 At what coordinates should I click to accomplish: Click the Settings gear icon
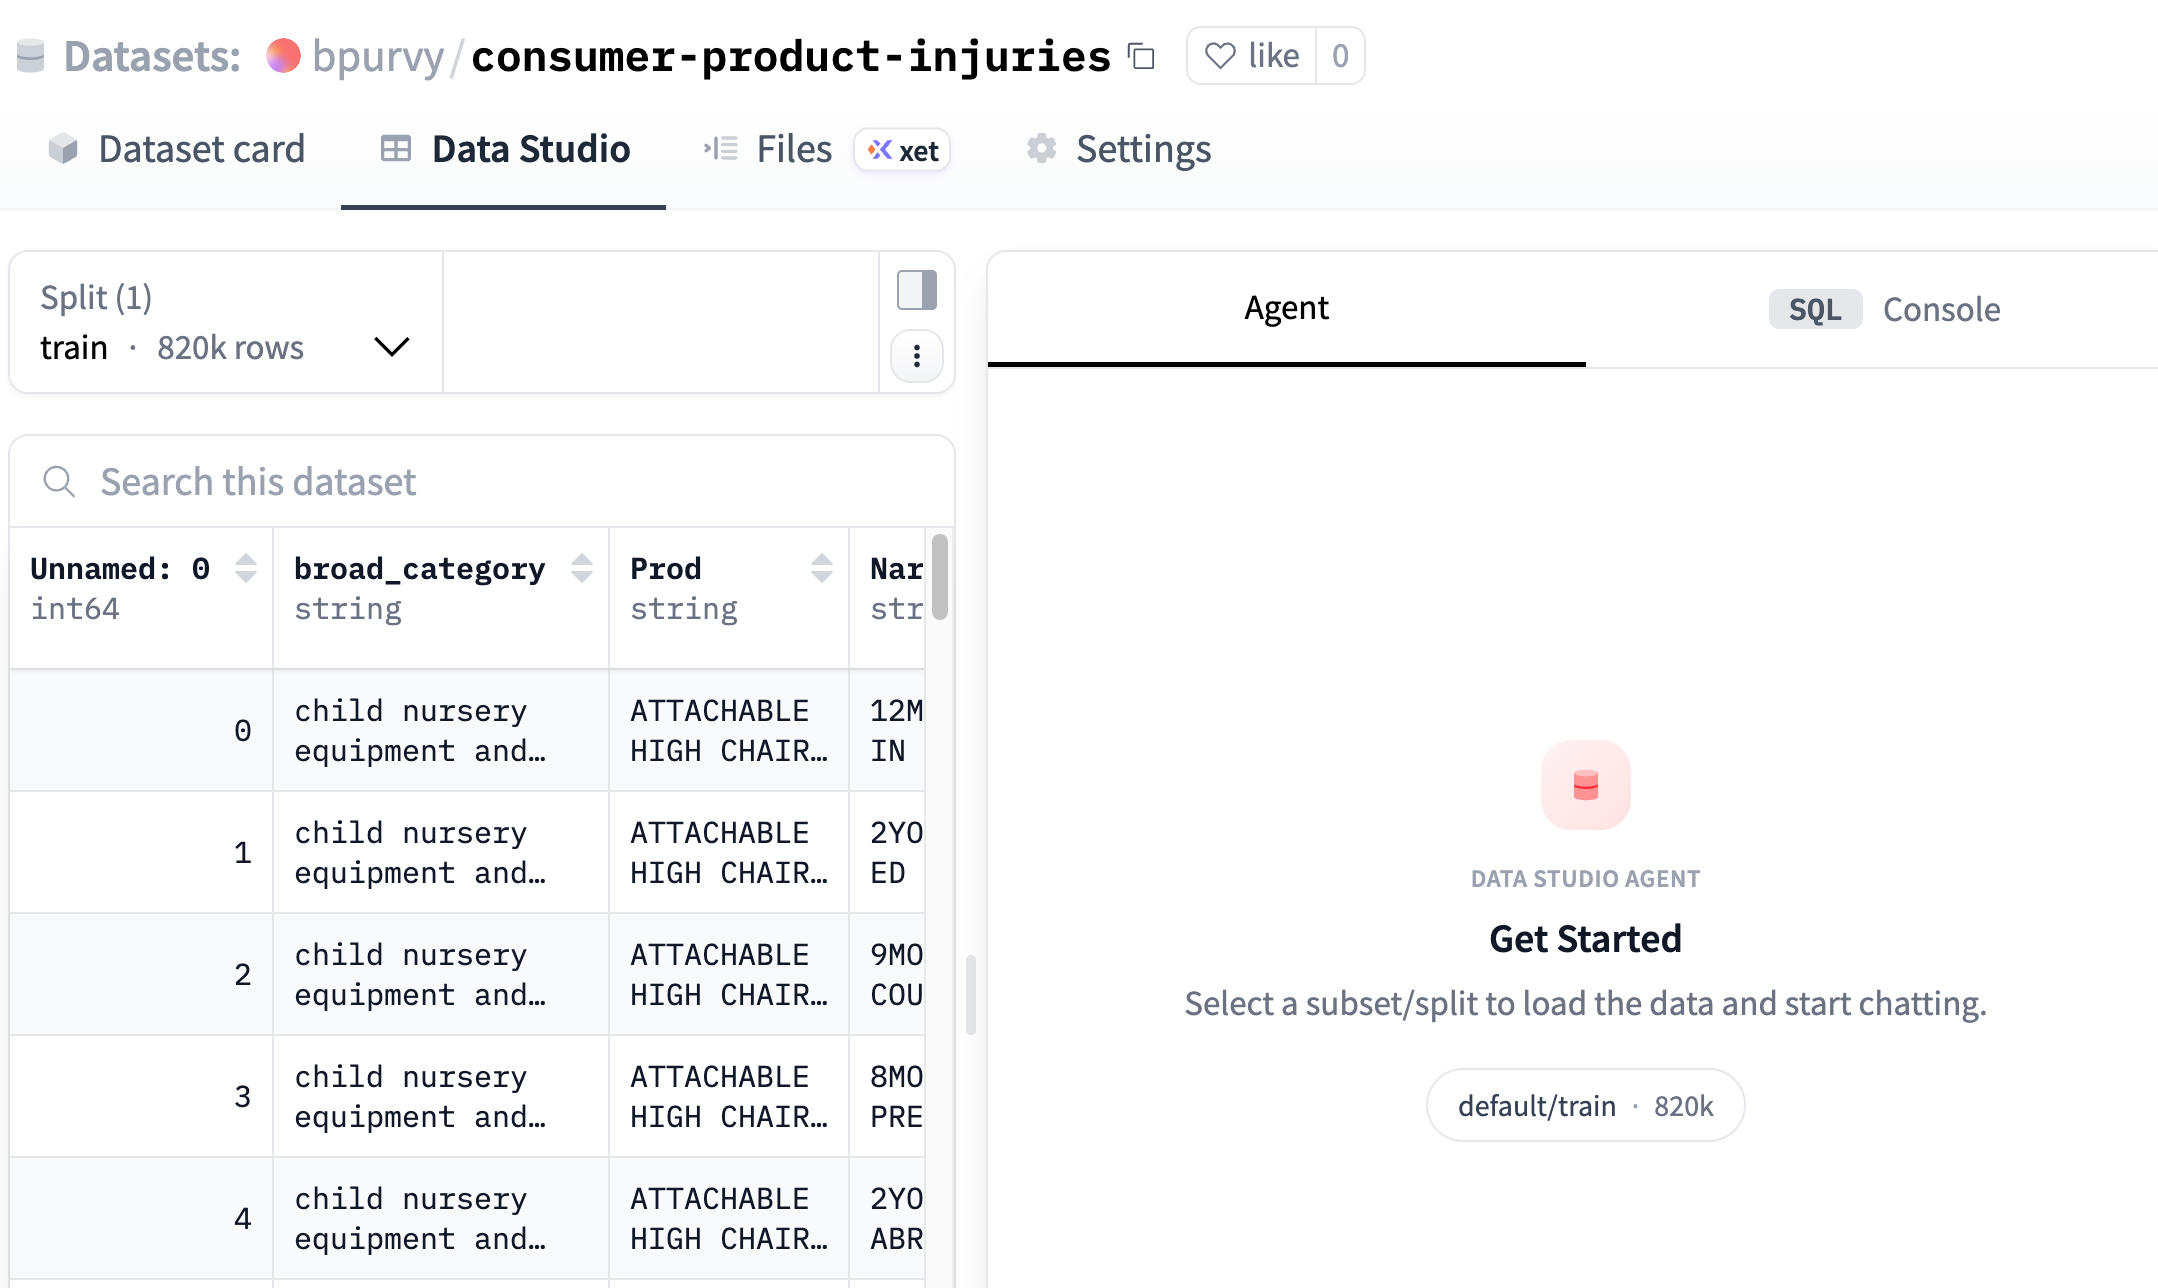[1042, 149]
